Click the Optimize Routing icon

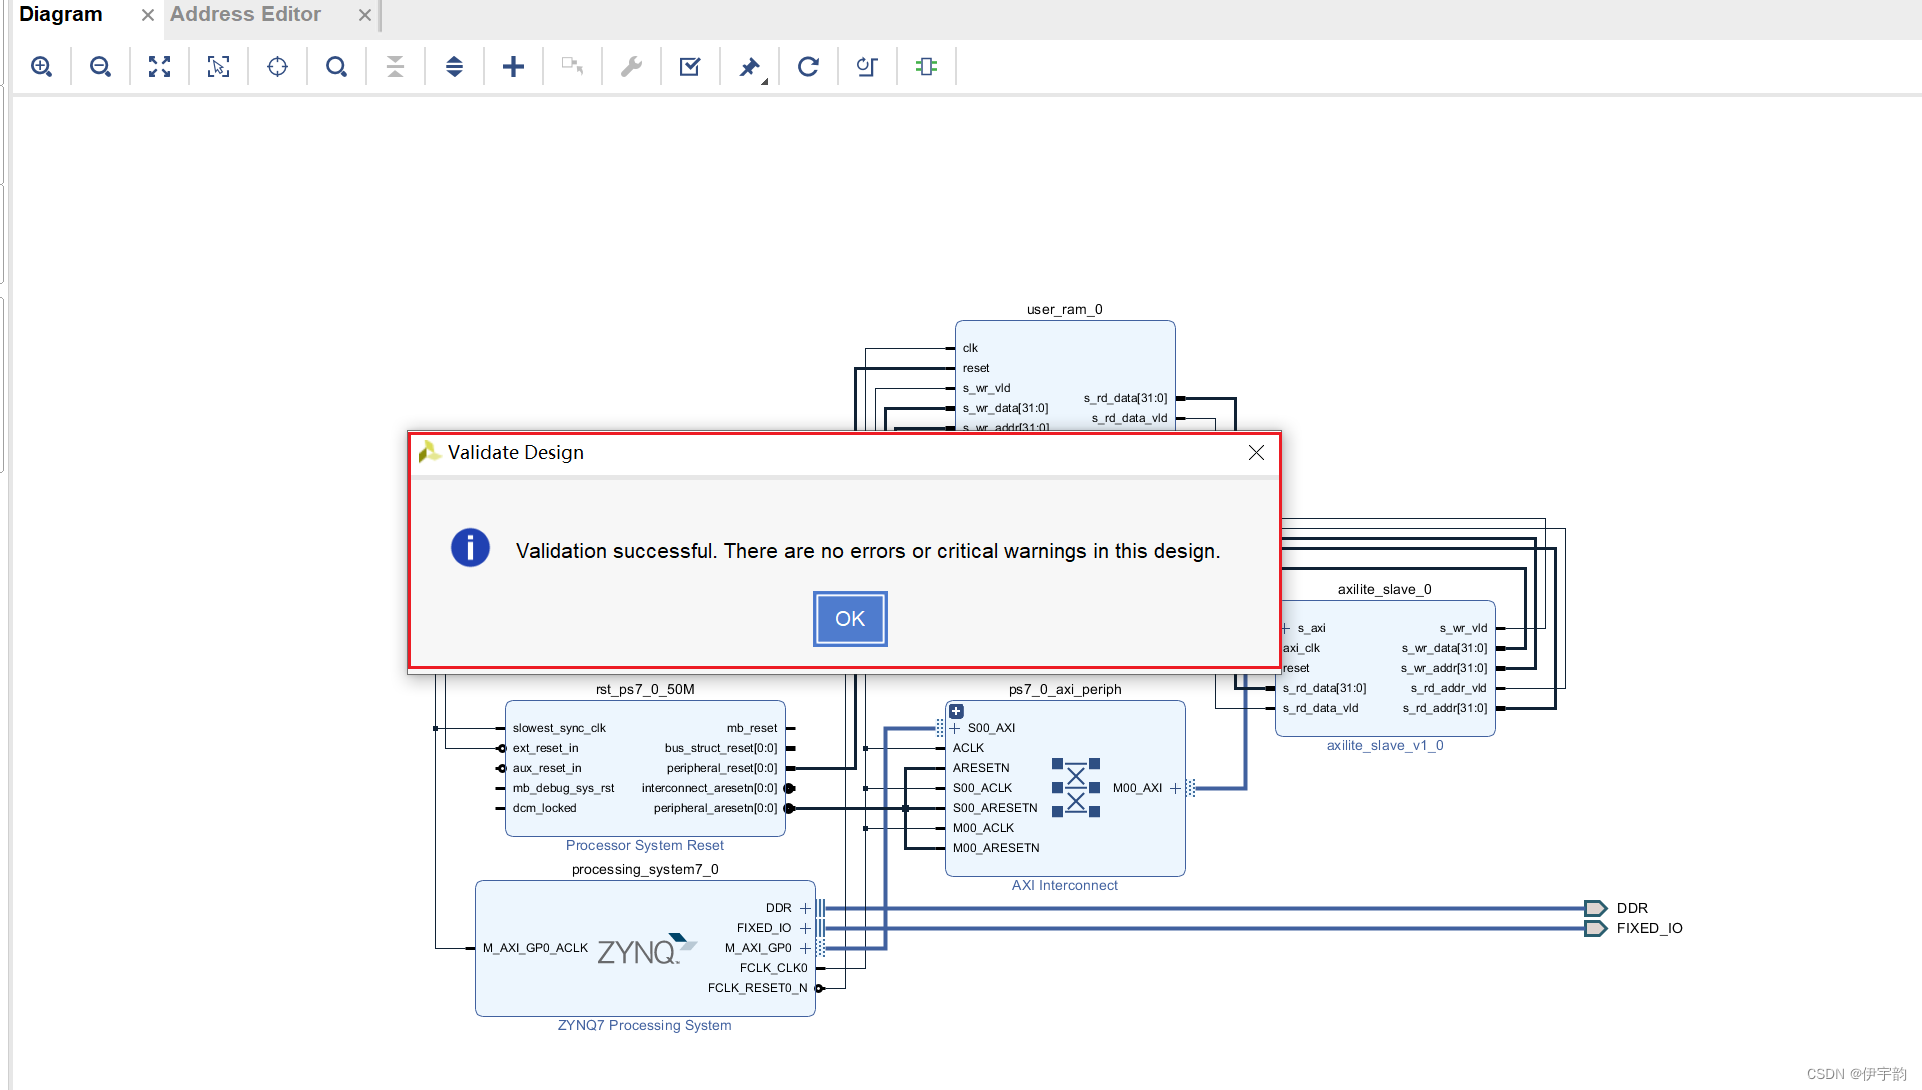click(867, 67)
